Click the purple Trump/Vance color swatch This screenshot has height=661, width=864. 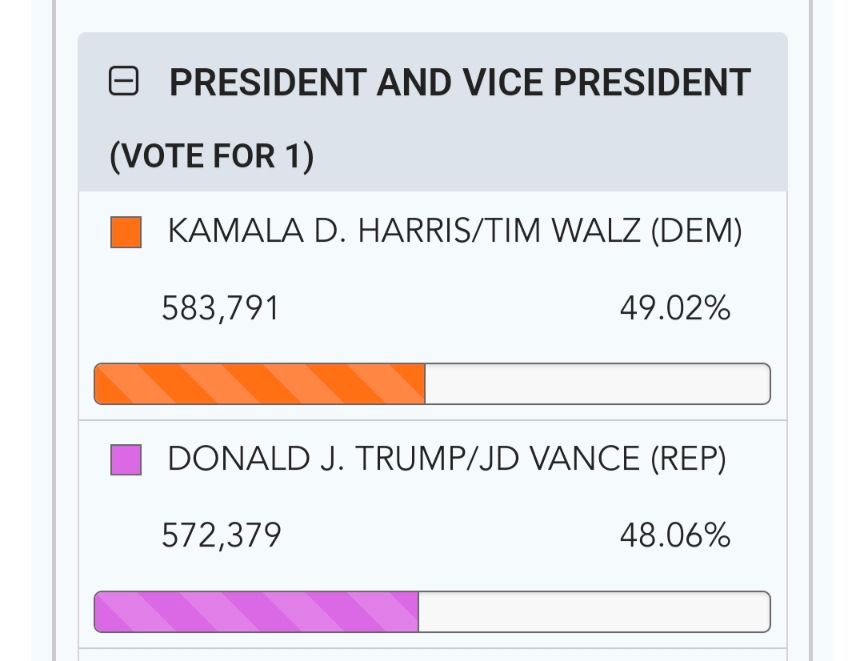click(x=126, y=460)
